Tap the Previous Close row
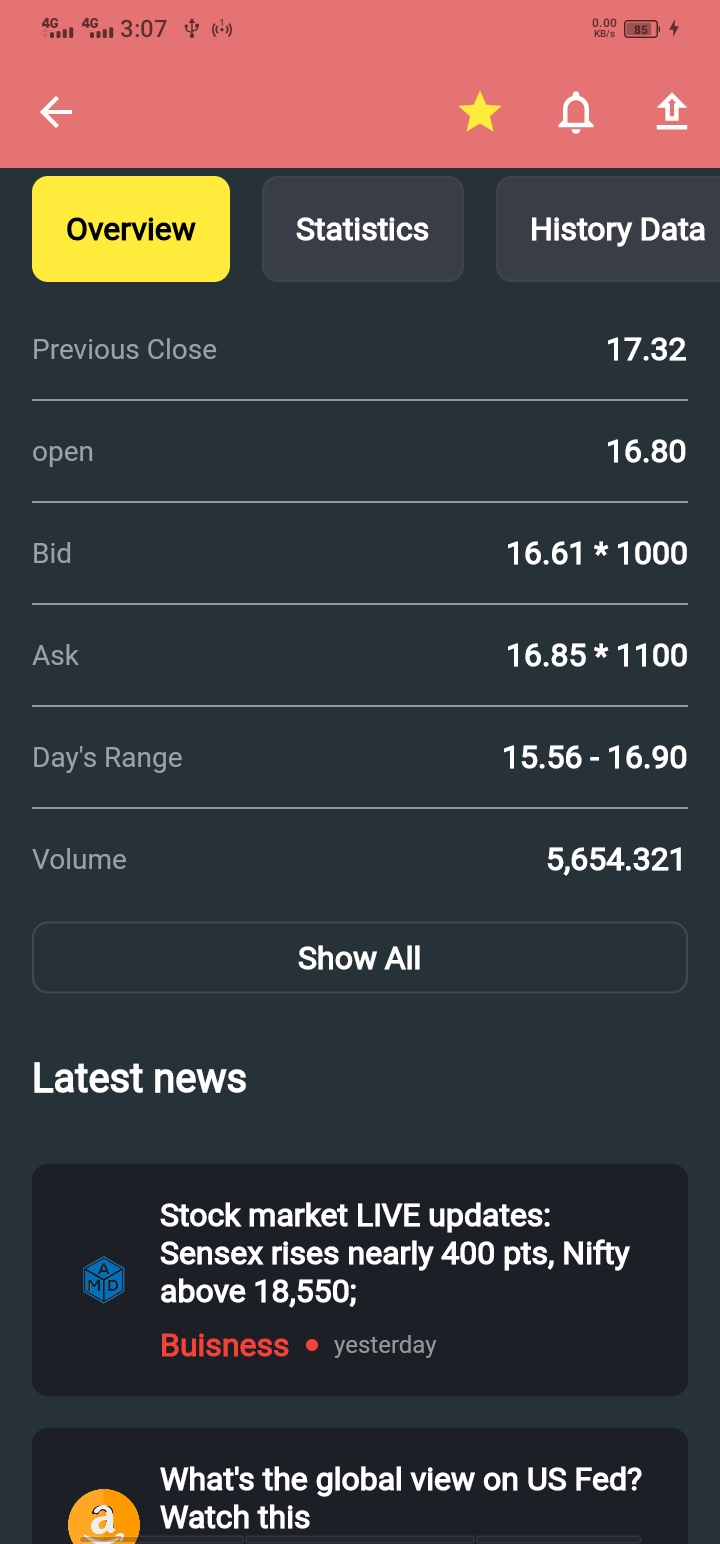 coord(360,350)
